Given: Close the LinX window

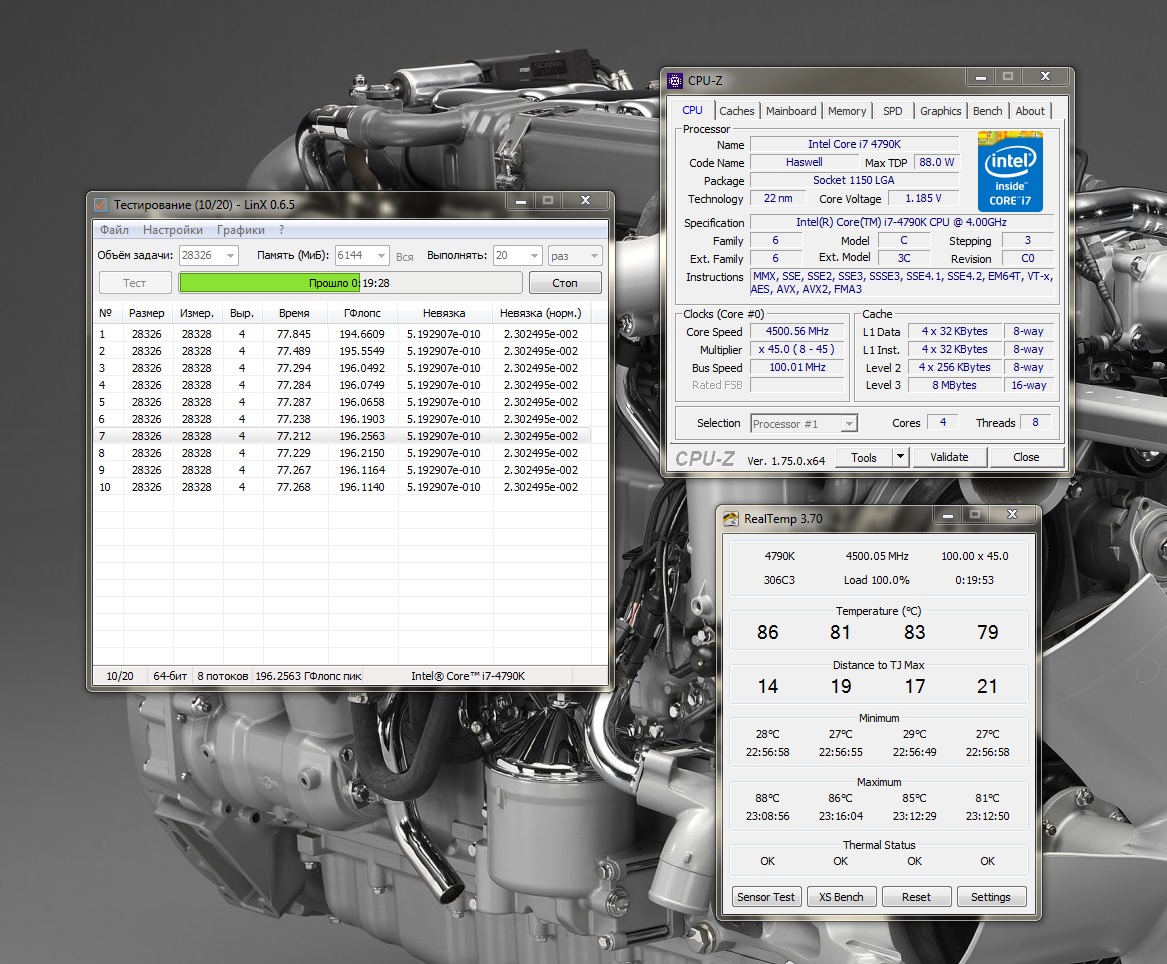Looking at the screenshot, I should point(585,201).
